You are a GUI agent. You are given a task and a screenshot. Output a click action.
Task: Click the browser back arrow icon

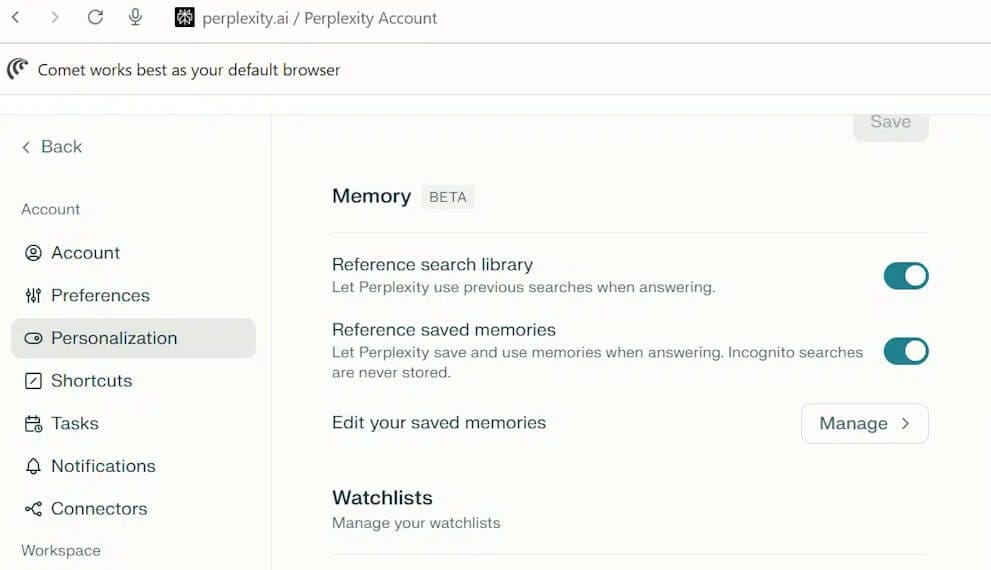point(16,18)
